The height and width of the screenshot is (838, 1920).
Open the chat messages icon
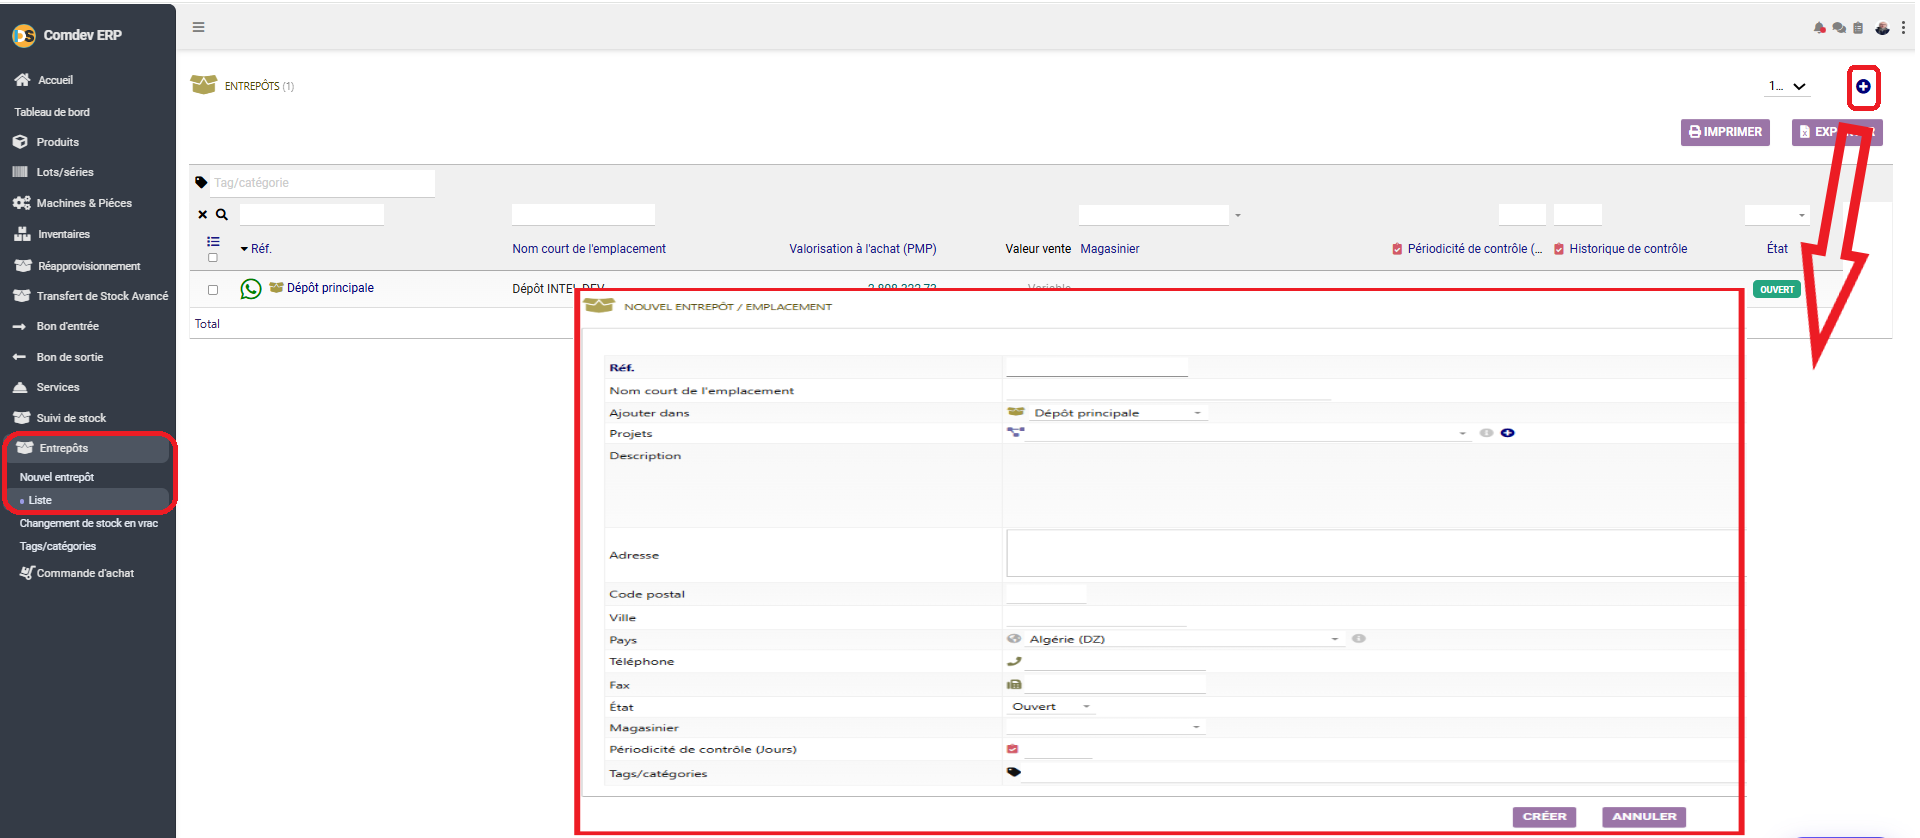[1839, 28]
